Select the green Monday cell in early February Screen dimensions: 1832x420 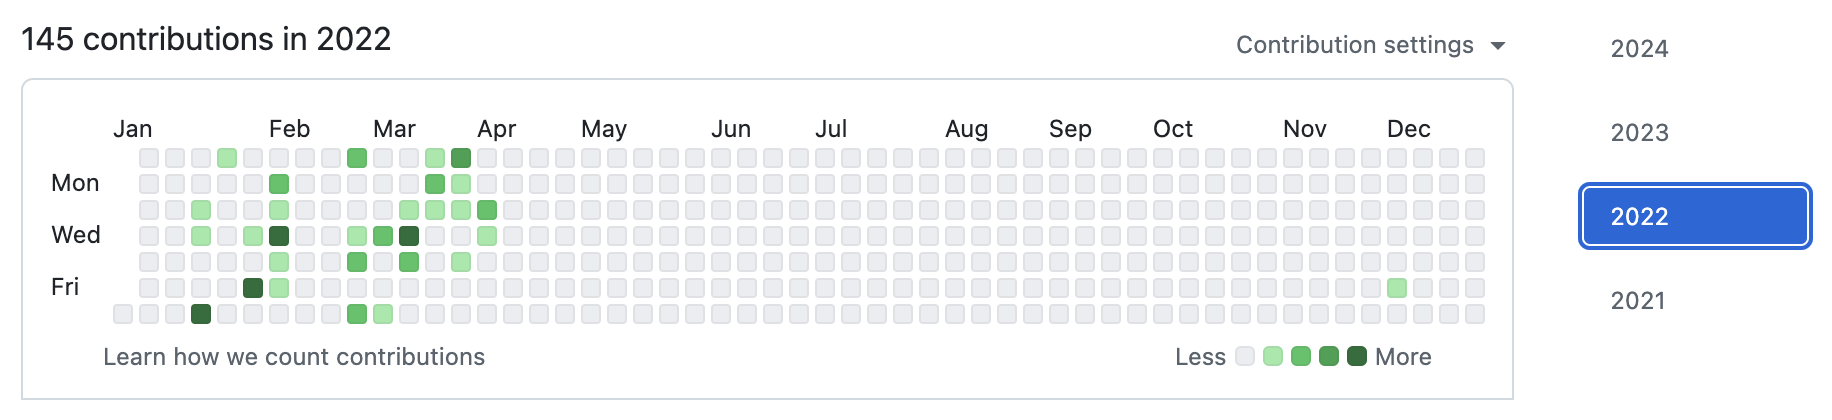[279, 184]
